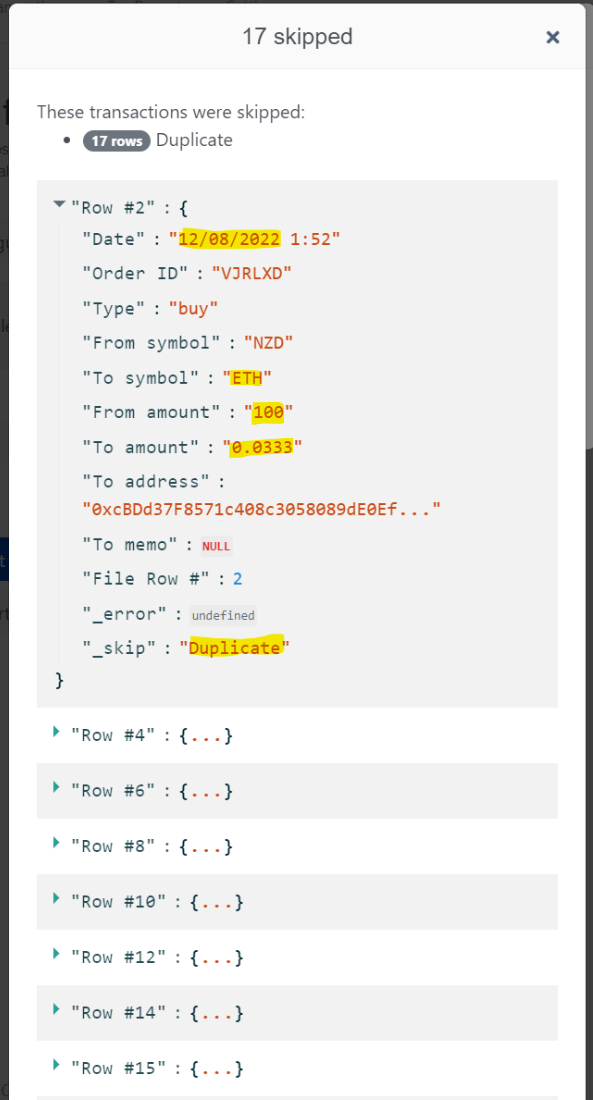The height and width of the screenshot is (1100, 593).
Task: Click the 17 rows badge
Action: click(x=116, y=141)
